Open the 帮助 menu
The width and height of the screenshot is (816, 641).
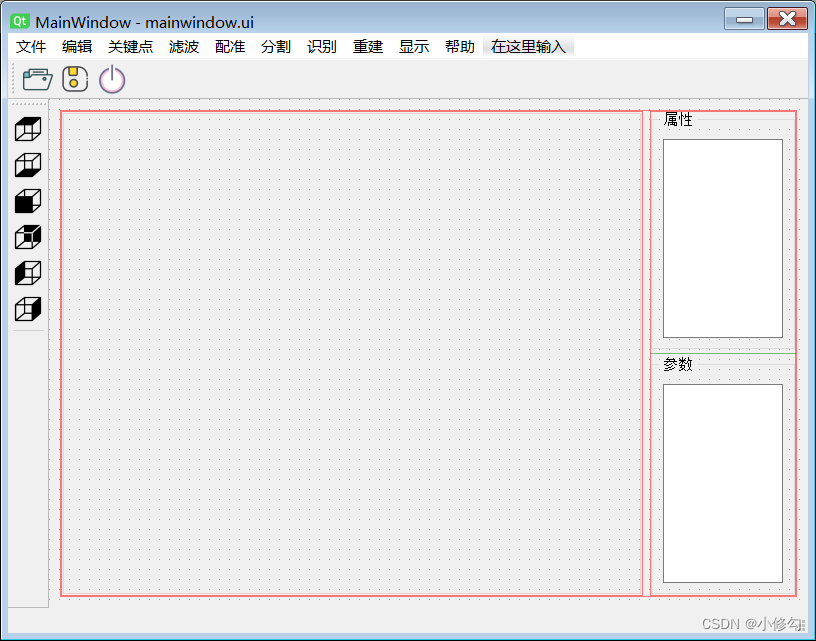(x=459, y=46)
